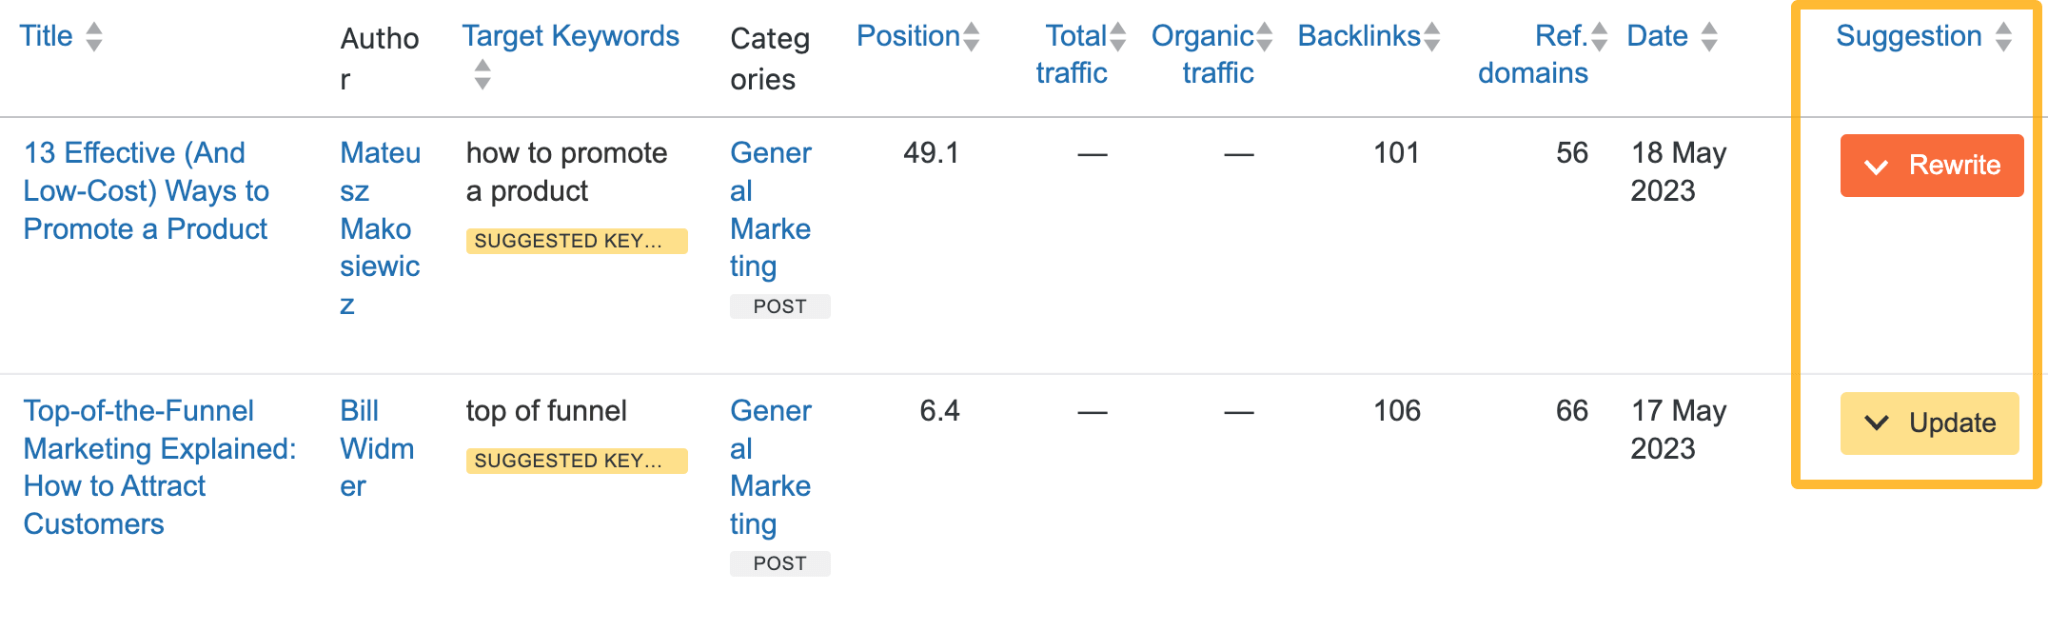The width and height of the screenshot is (2048, 634).
Task: Click the Organic traffic sort arrows
Action: click(1265, 38)
